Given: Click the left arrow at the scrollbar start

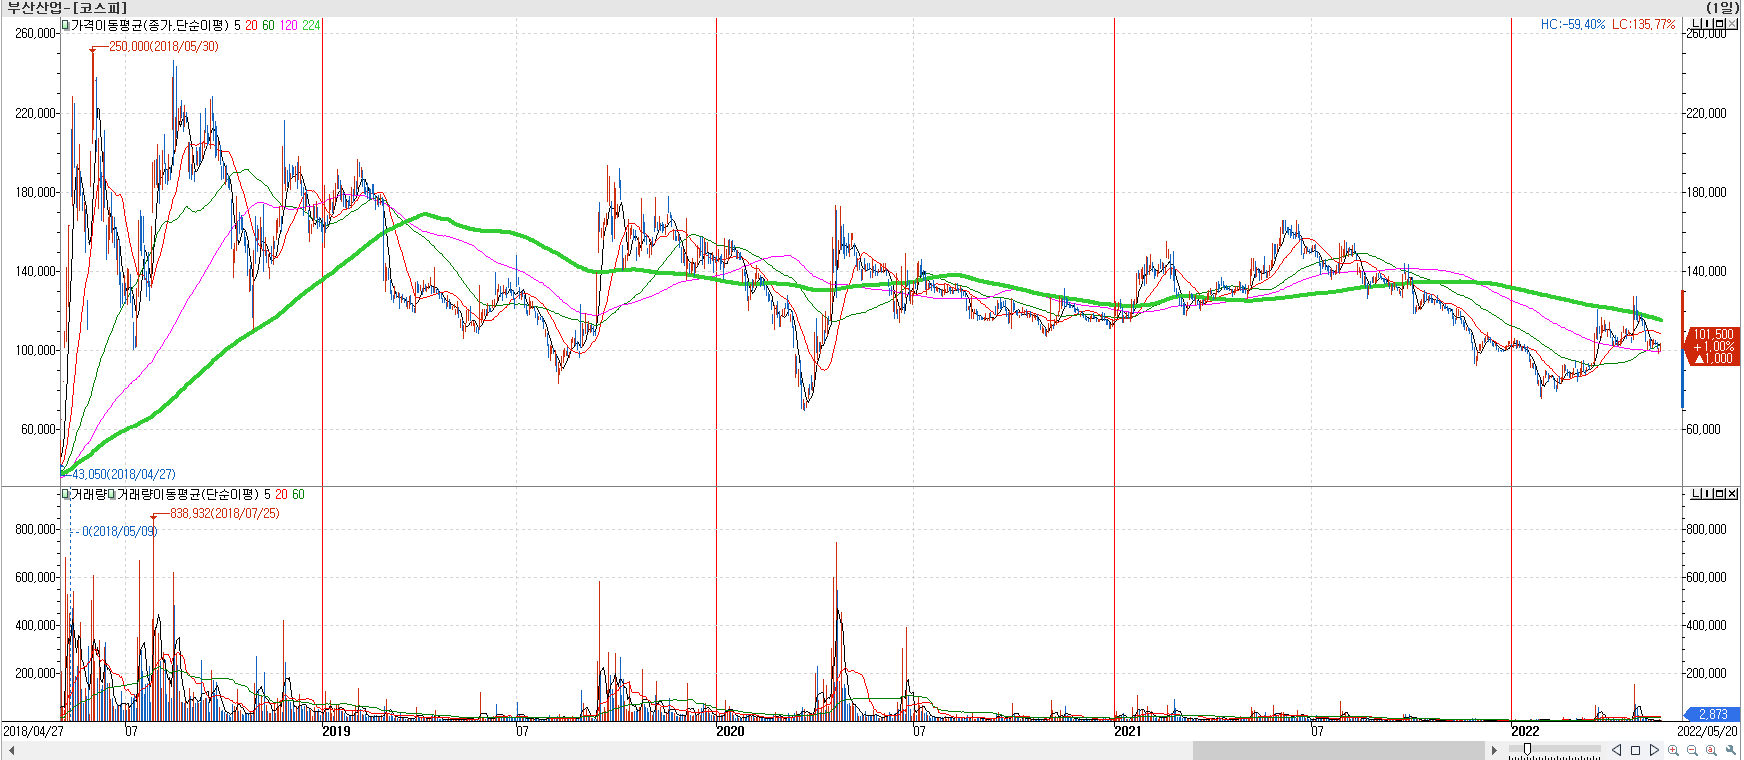Looking at the screenshot, I should click(10, 750).
